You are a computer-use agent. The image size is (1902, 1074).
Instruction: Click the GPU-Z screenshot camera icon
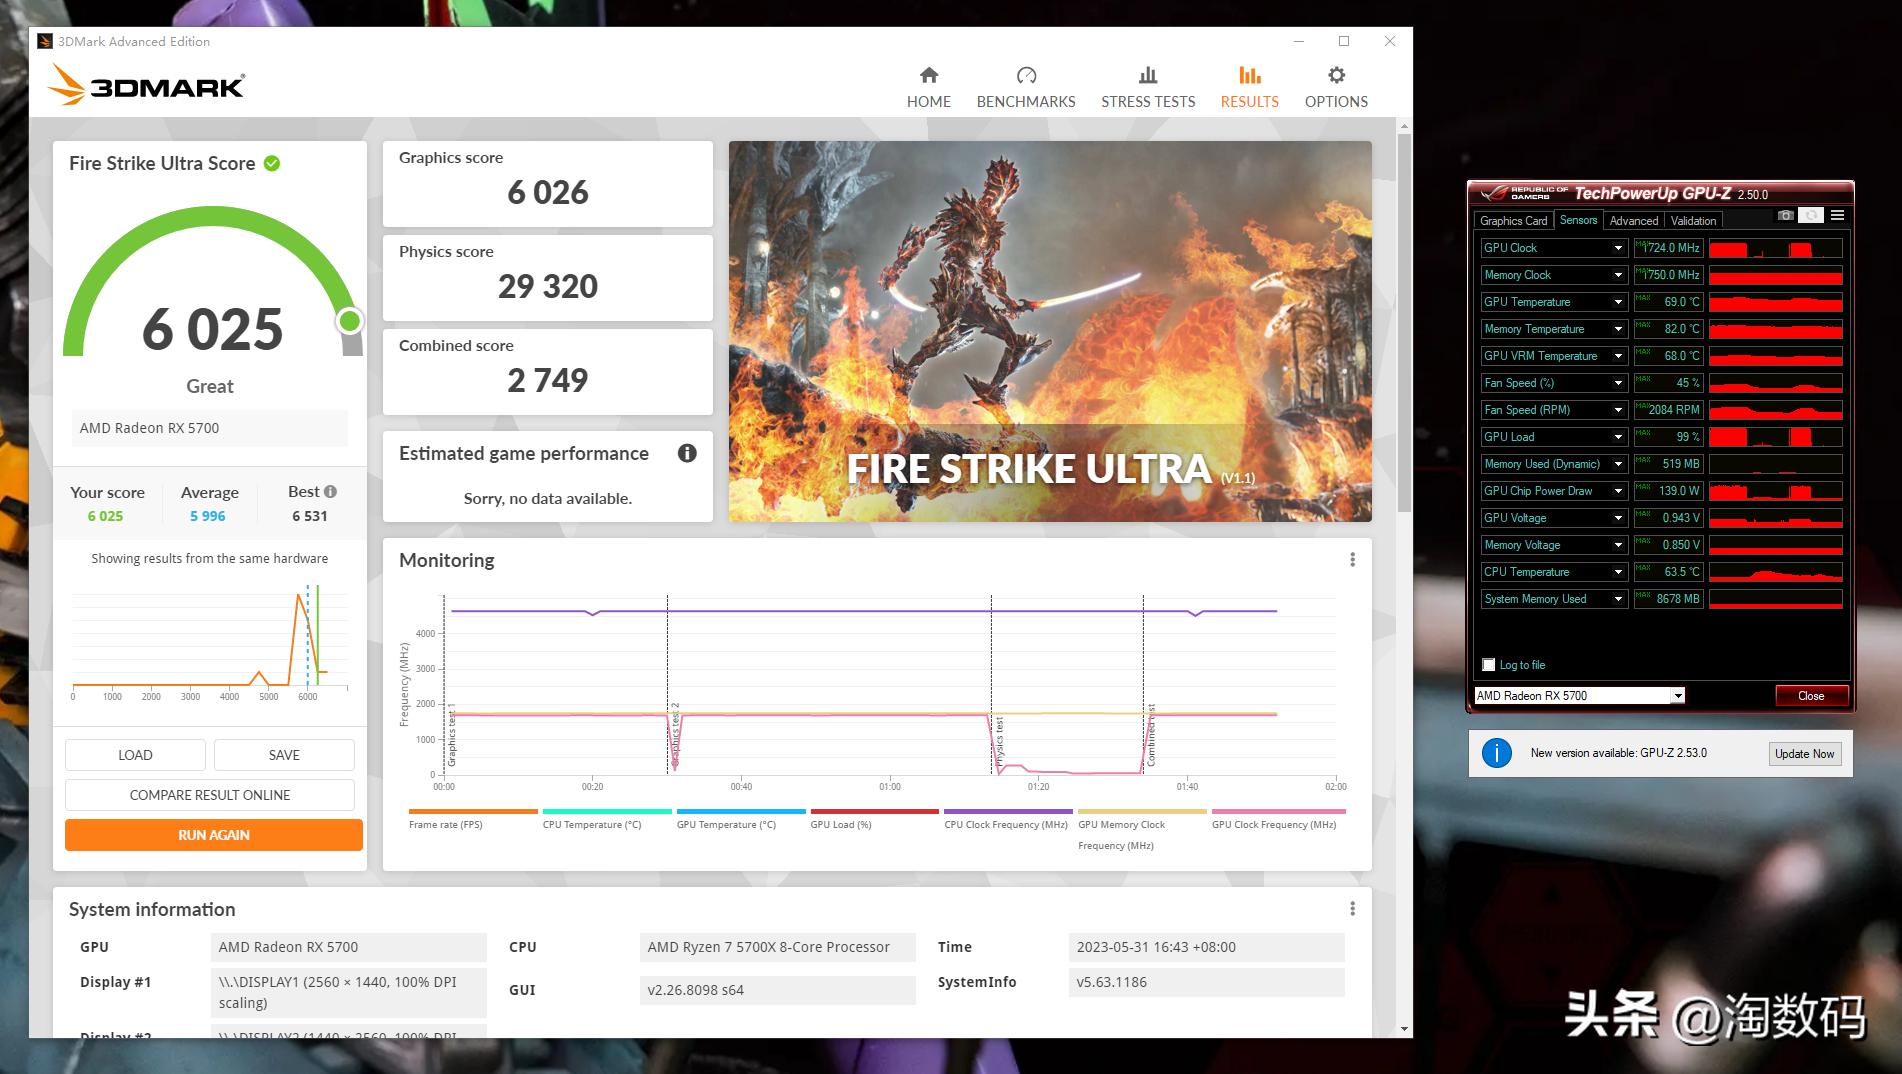[x=1785, y=216]
